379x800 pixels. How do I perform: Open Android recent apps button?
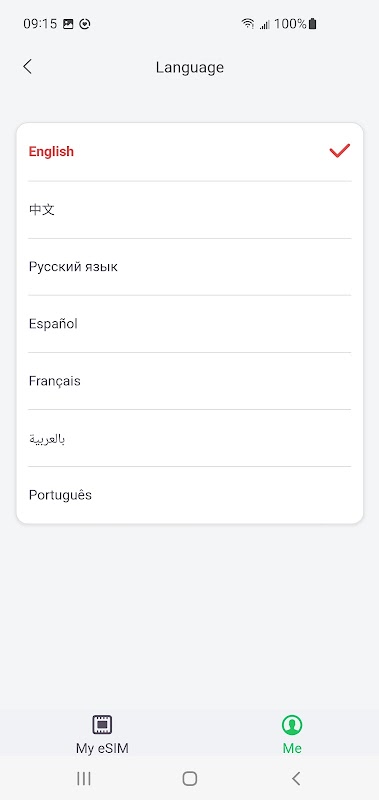pyautogui.click(x=84, y=778)
